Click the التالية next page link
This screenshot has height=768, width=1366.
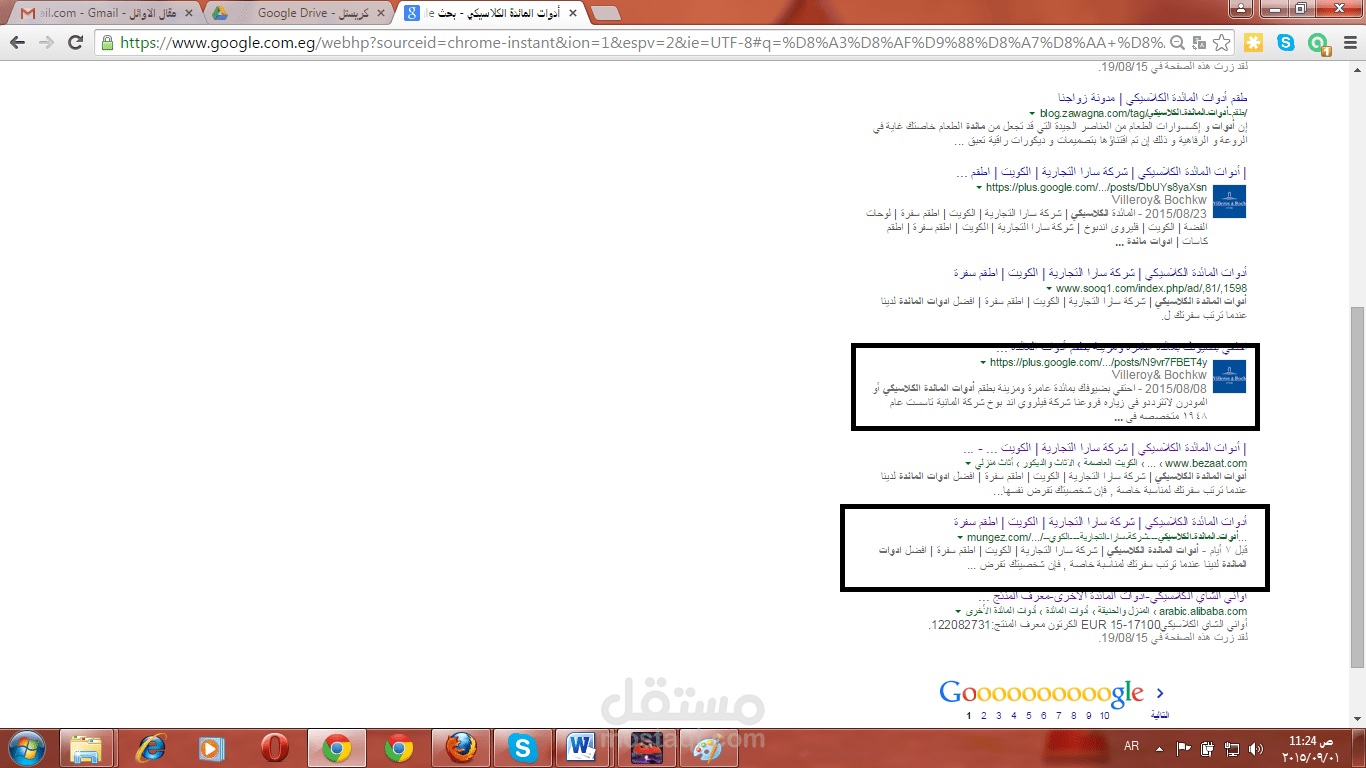[x=1160, y=716]
